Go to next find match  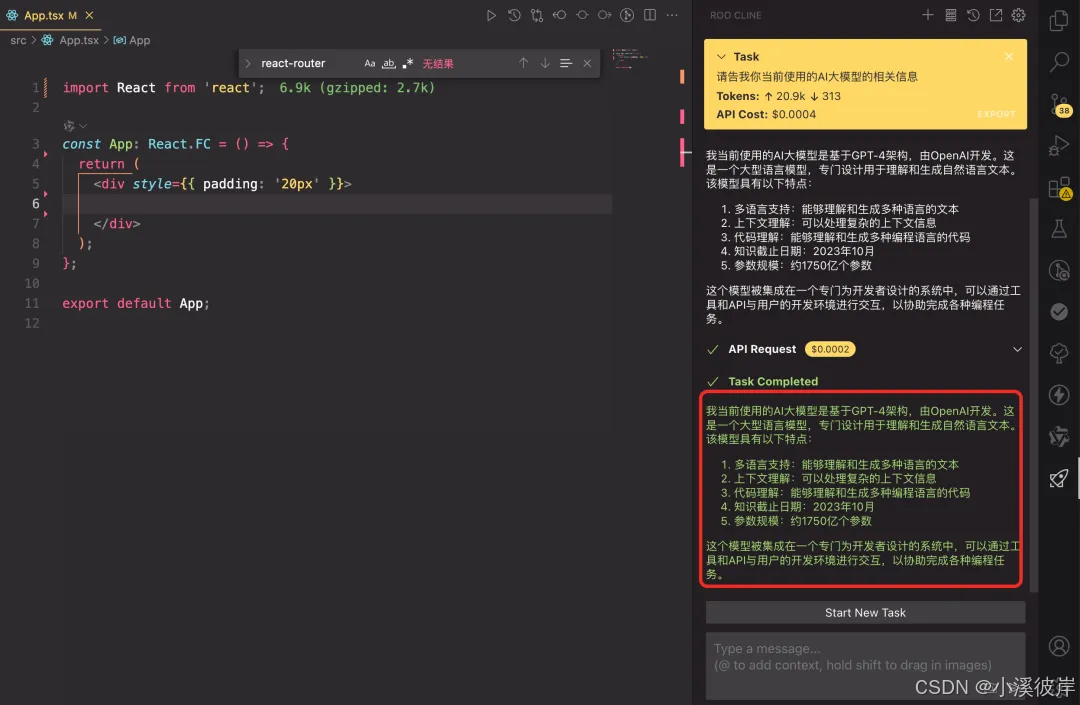545,63
